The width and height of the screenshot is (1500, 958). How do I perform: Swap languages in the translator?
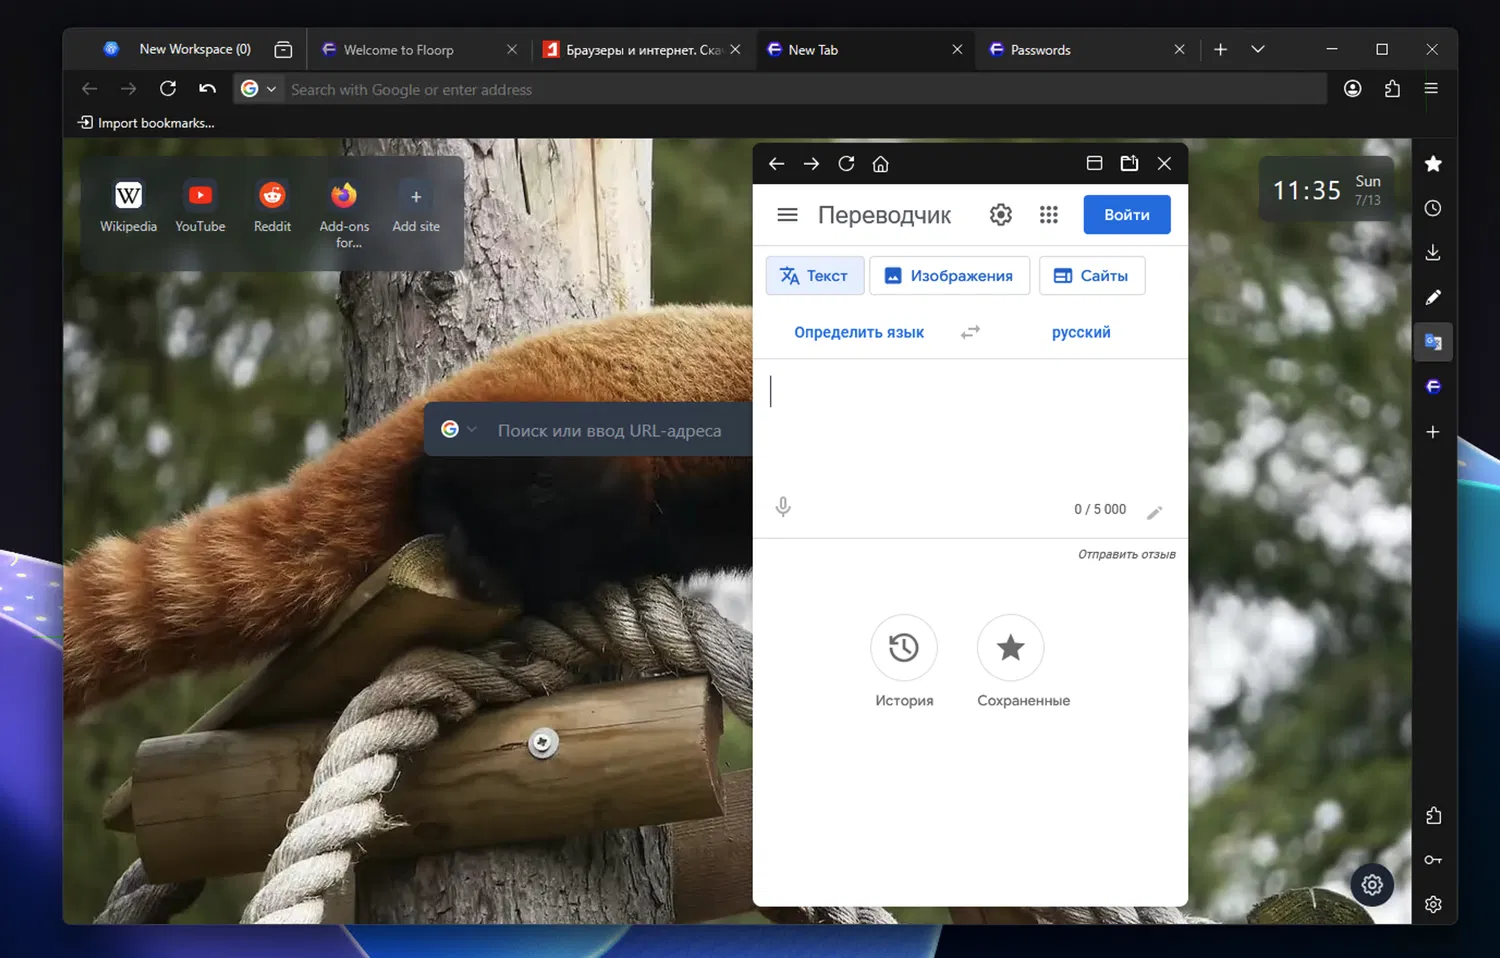coord(970,332)
